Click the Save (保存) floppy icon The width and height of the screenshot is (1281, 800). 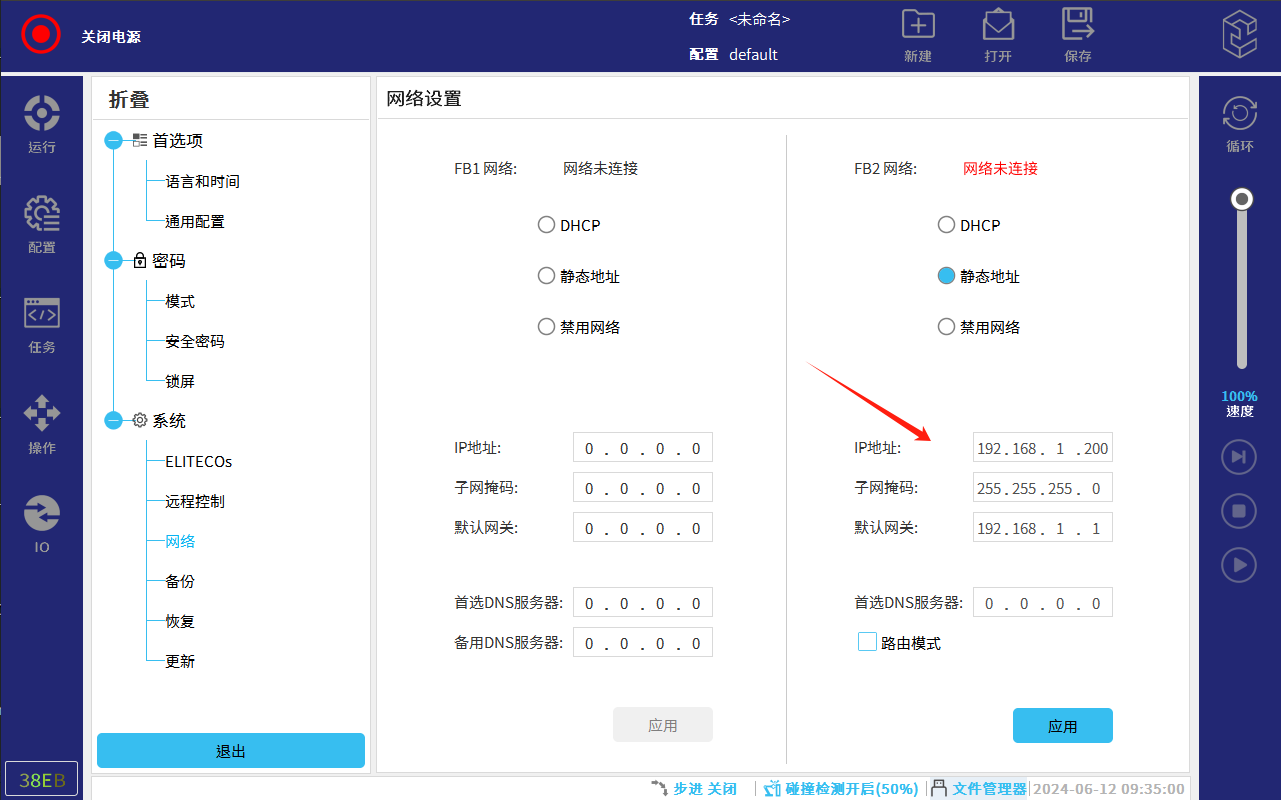click(1077, 26)
